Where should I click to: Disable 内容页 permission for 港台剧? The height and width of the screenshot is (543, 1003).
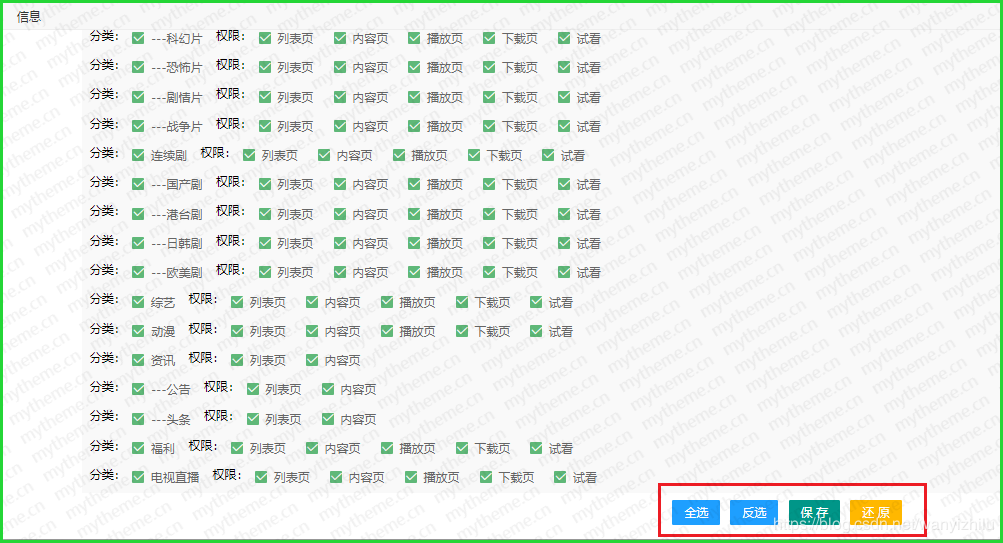pos(340,214)
